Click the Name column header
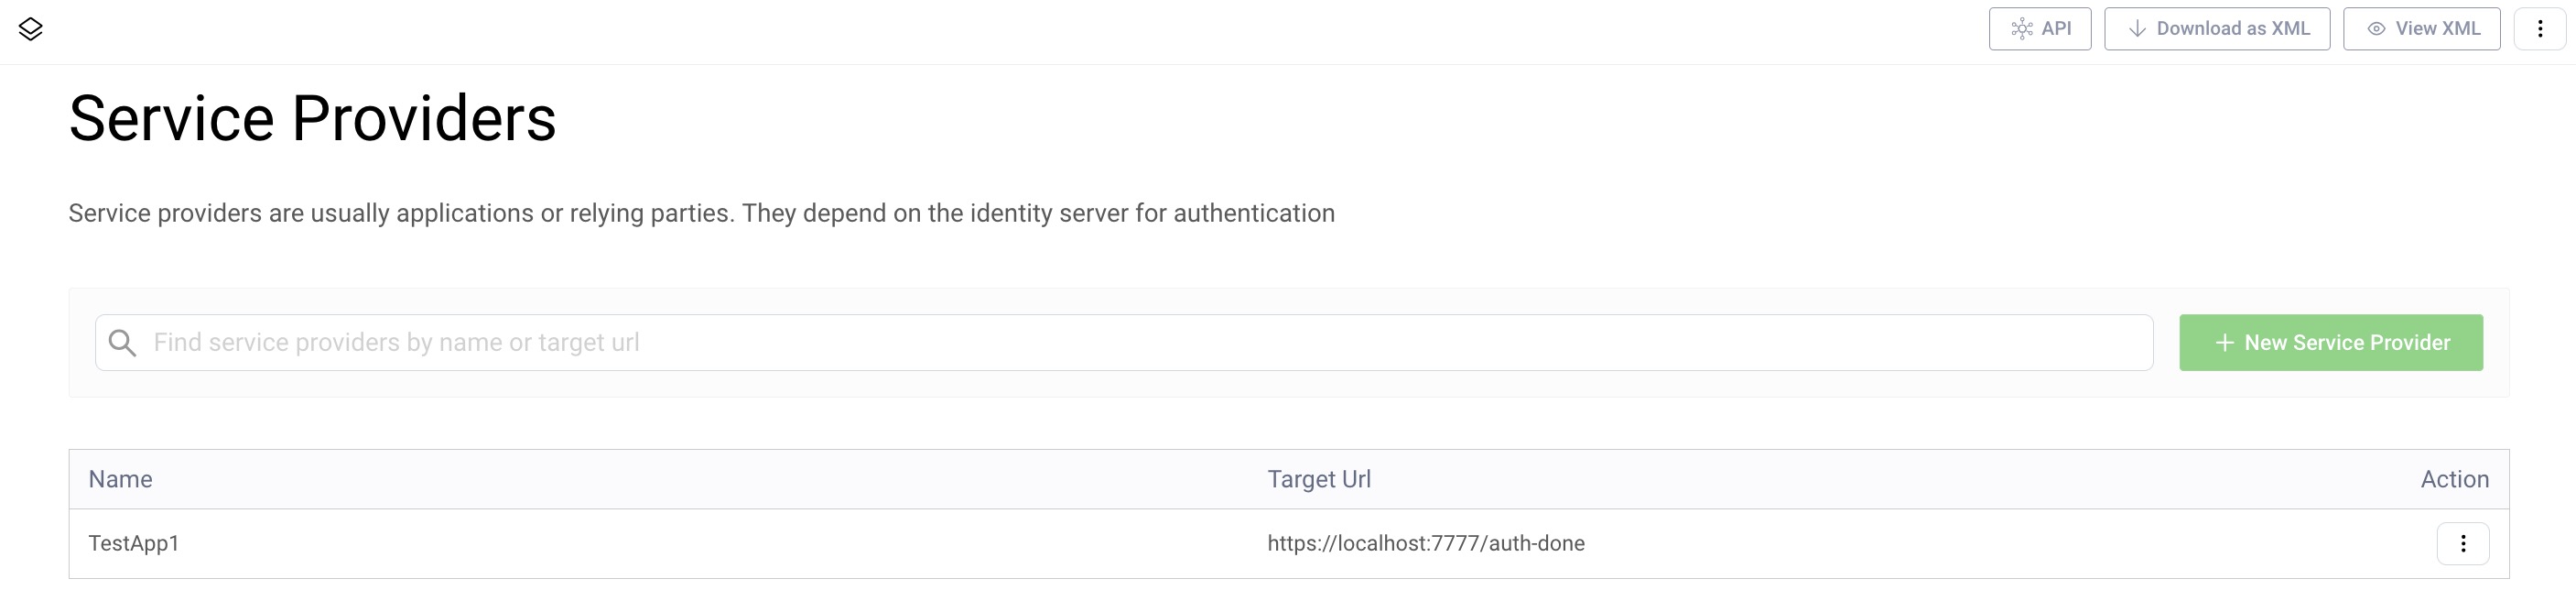2576x601 pixels. tap(120, 479)
